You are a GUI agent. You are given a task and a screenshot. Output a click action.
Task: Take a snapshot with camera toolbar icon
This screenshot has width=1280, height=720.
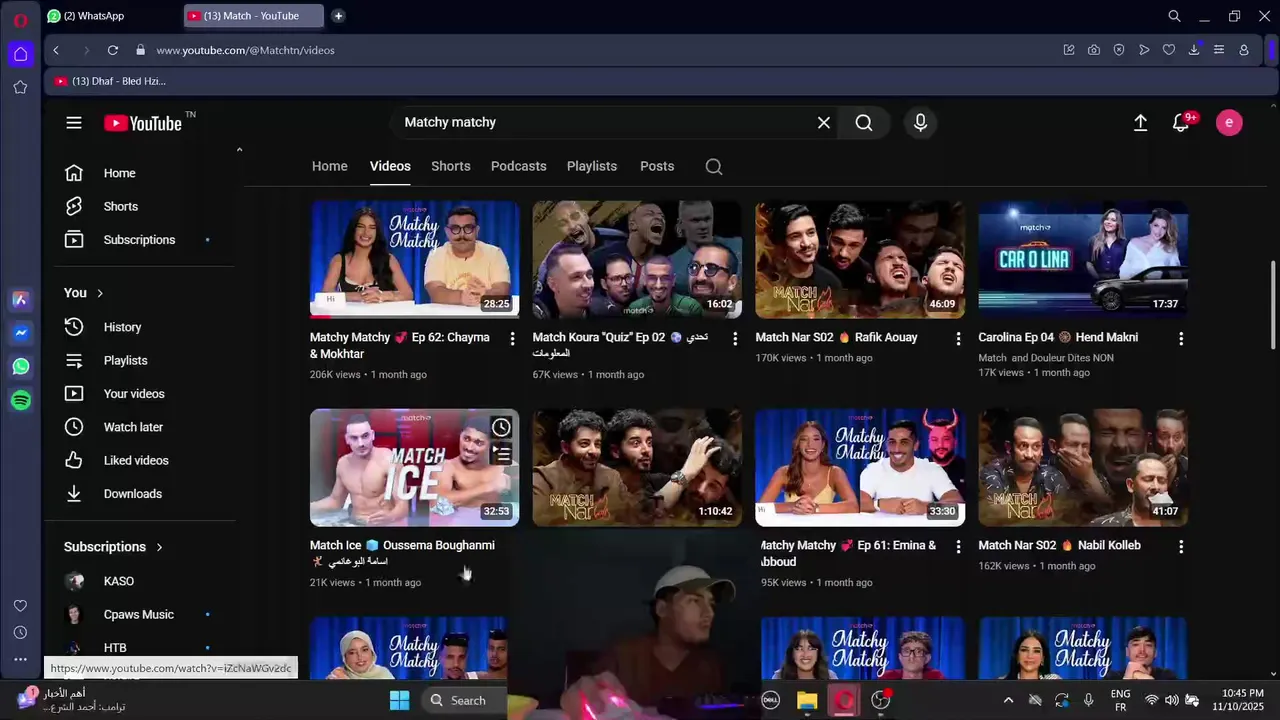pos(1094,50)
